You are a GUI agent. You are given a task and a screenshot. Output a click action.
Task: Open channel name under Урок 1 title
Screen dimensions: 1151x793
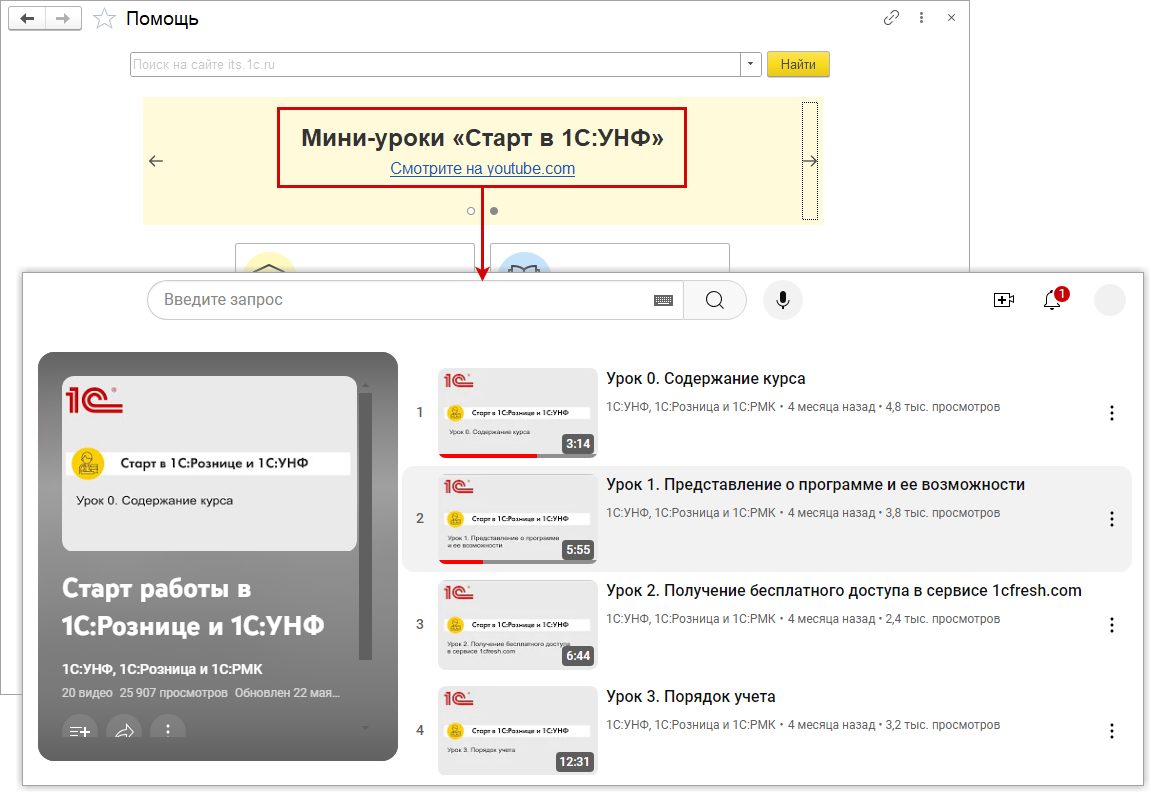tap(691, 513)
